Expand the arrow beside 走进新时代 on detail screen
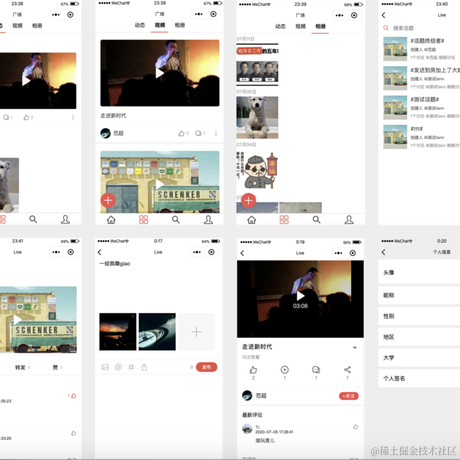 [x=355, y=348]
